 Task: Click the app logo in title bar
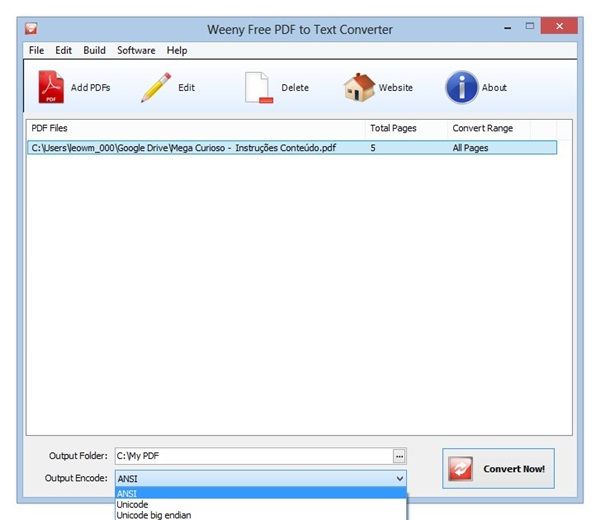click(31, 29)
